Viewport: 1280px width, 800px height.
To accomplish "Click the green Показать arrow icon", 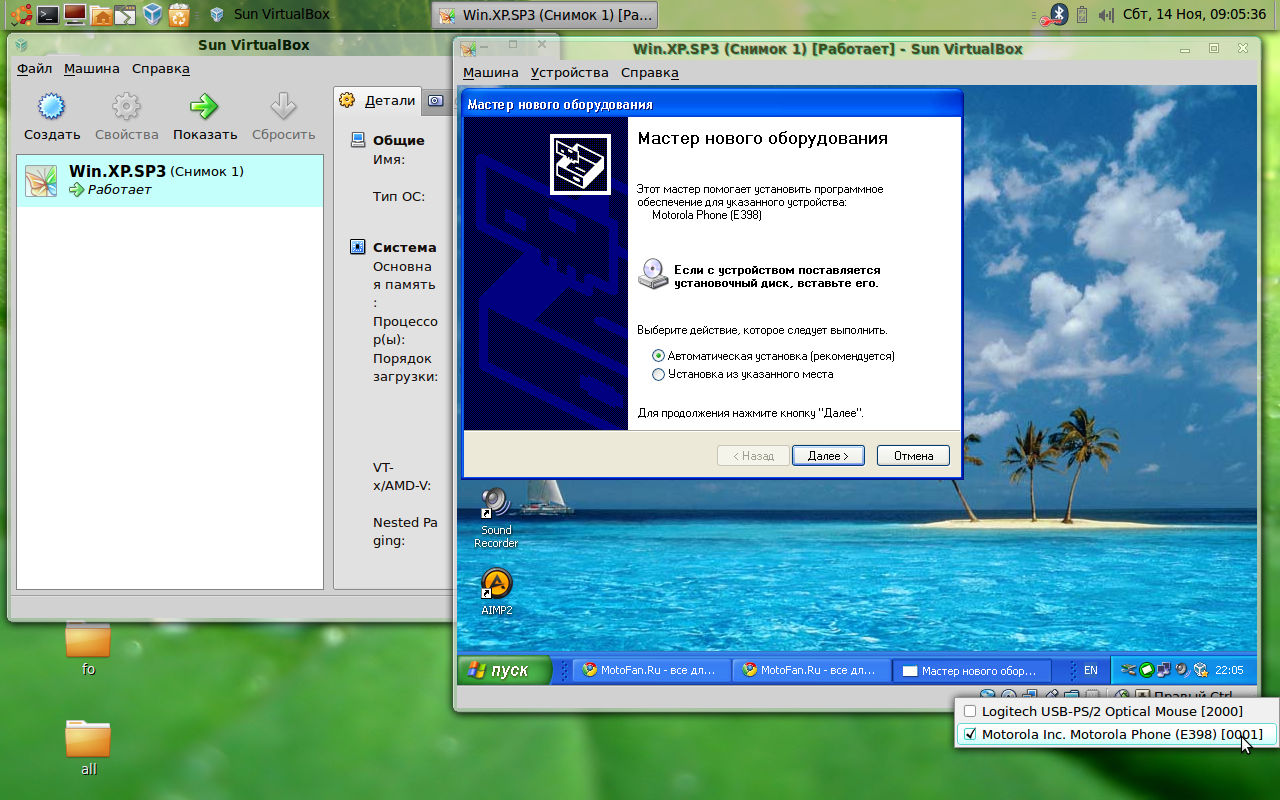I will click(205, 107).
